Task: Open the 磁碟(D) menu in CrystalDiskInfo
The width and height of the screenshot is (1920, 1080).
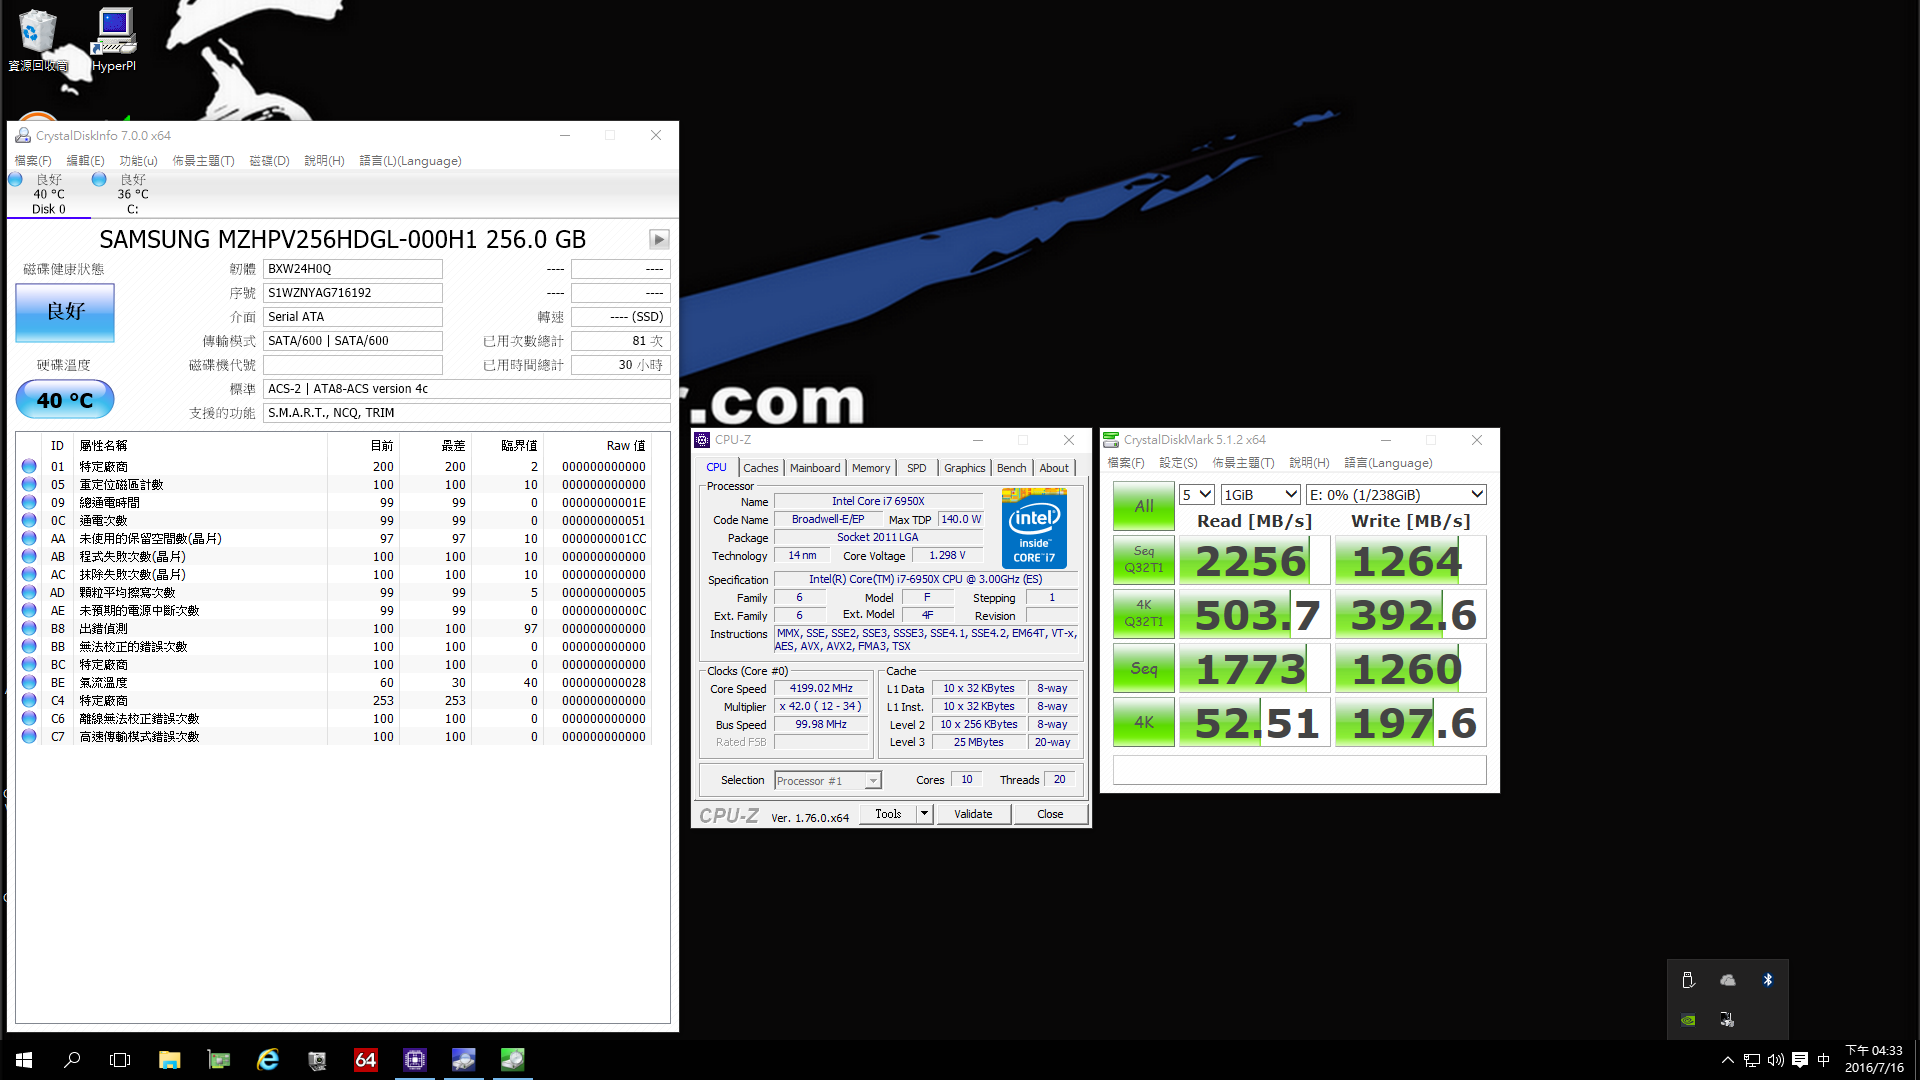Action: click(269, 161)
